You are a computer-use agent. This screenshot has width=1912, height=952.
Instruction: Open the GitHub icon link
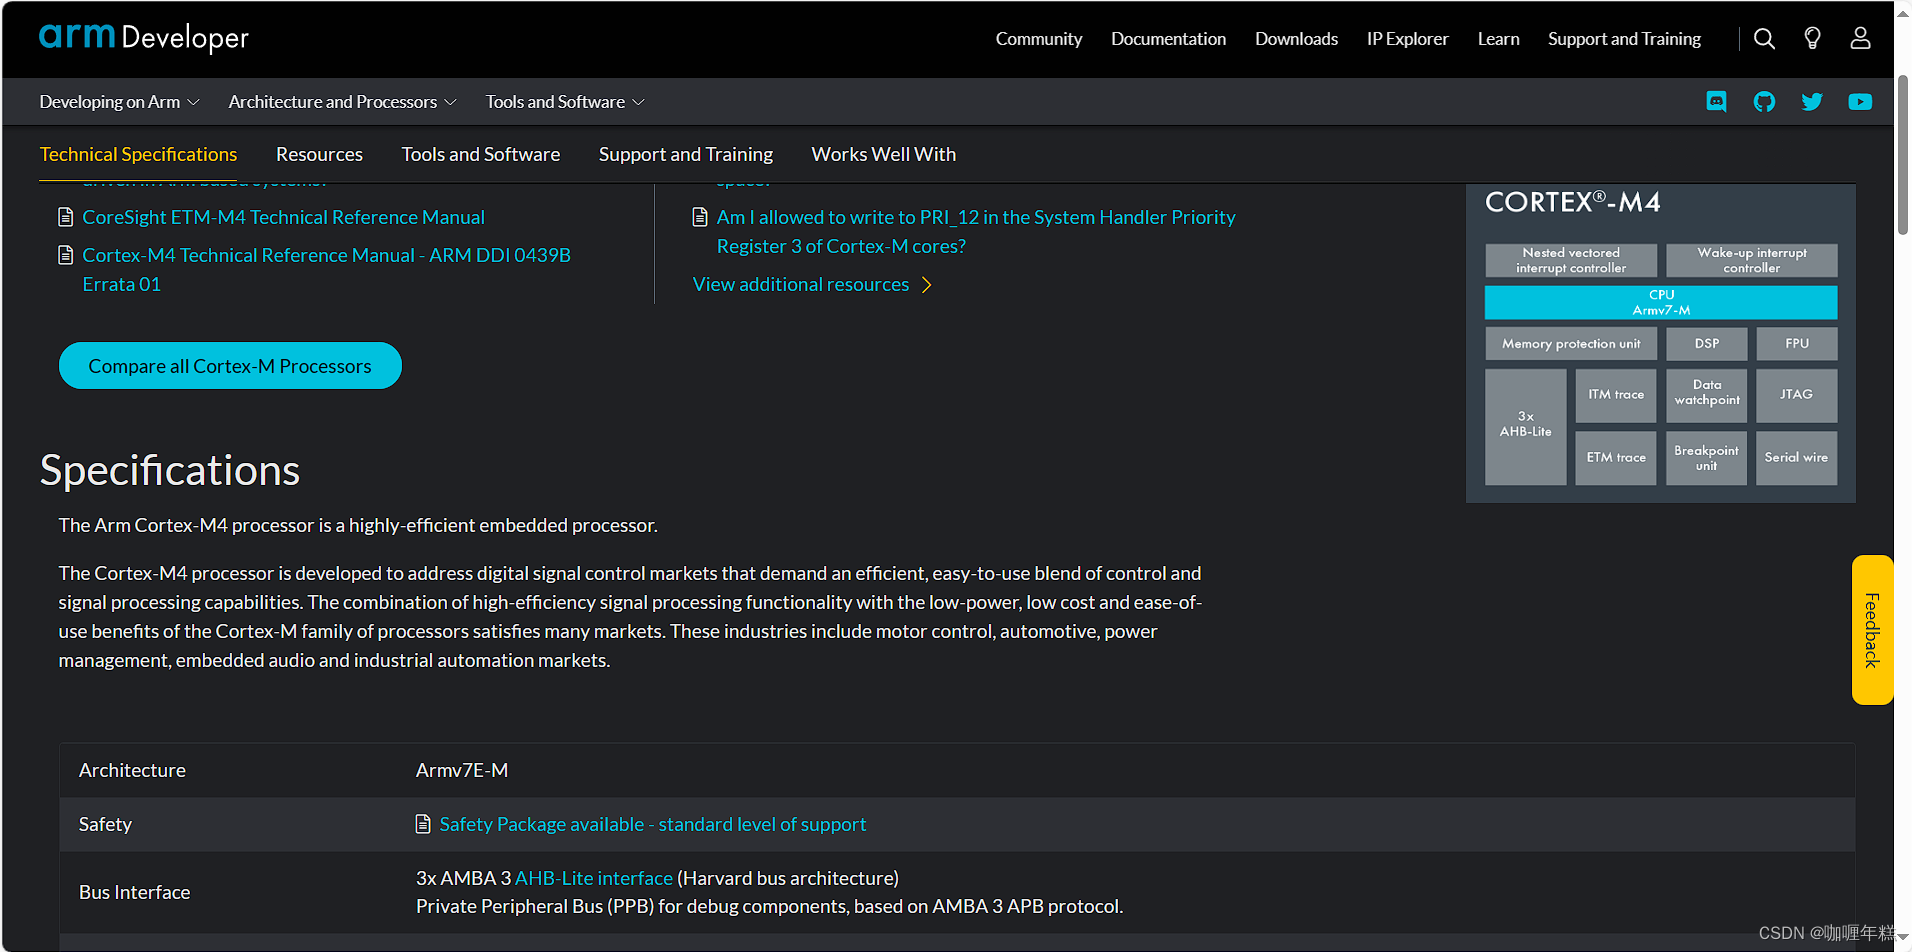click(x=1764, y=102)
